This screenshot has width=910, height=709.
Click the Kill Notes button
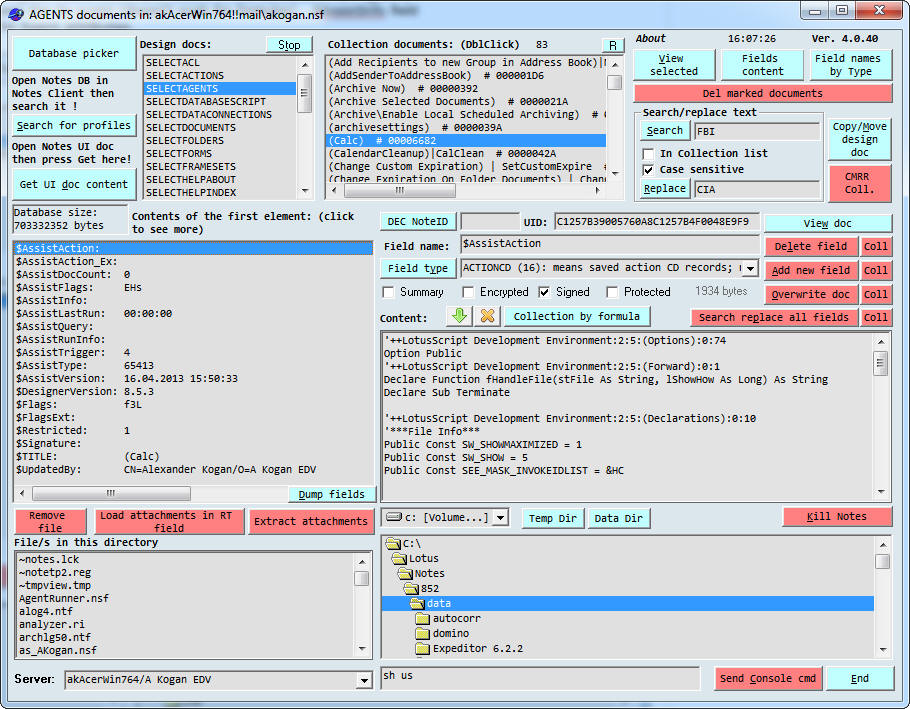point(837,516)
